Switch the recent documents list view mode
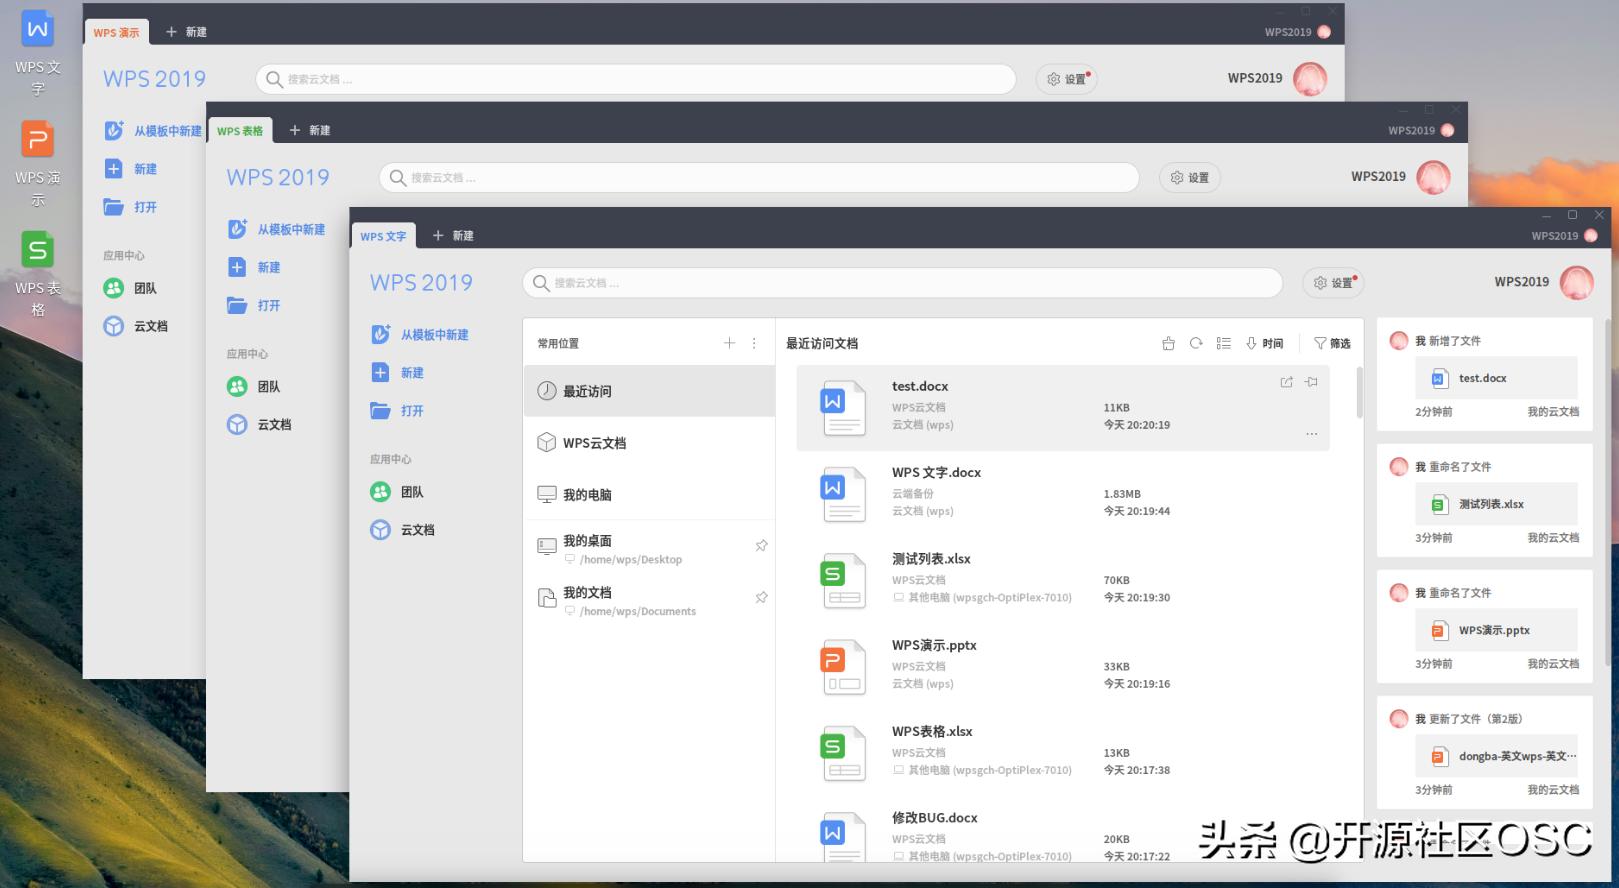Viewport: 1619px width, 888px height. pos(1223,343)
